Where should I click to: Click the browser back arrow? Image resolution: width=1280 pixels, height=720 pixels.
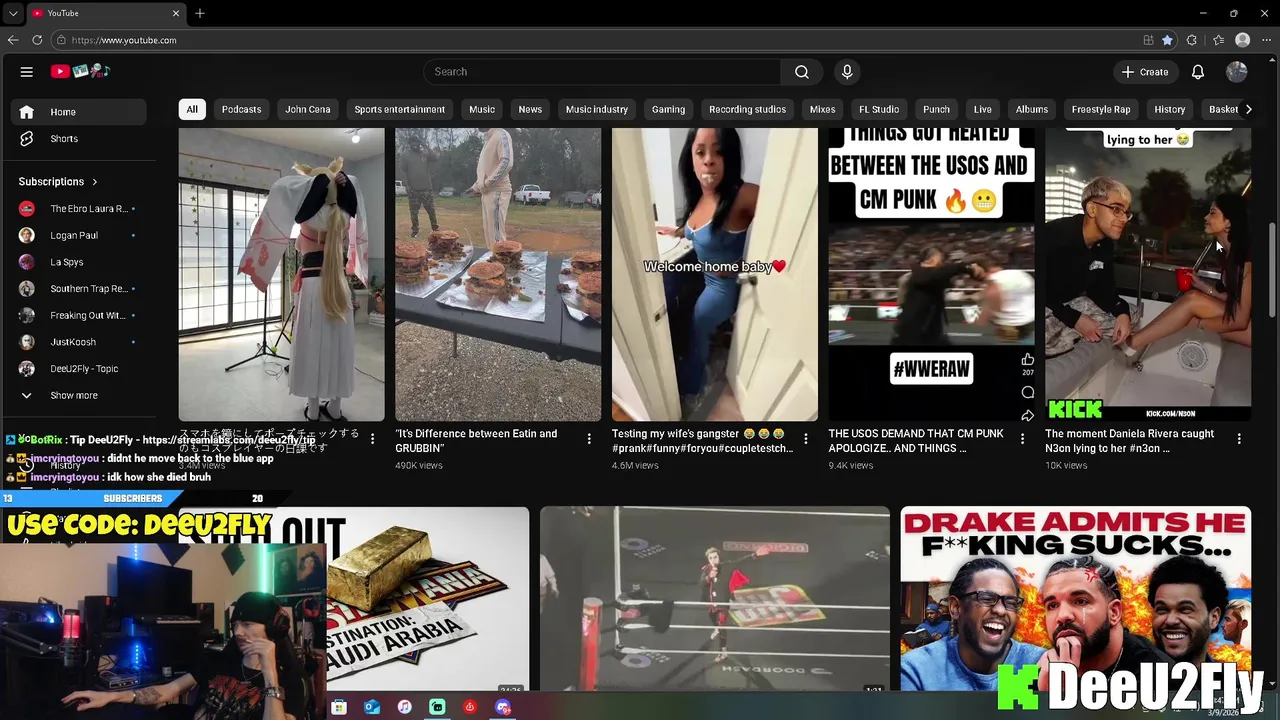point(13,40)
